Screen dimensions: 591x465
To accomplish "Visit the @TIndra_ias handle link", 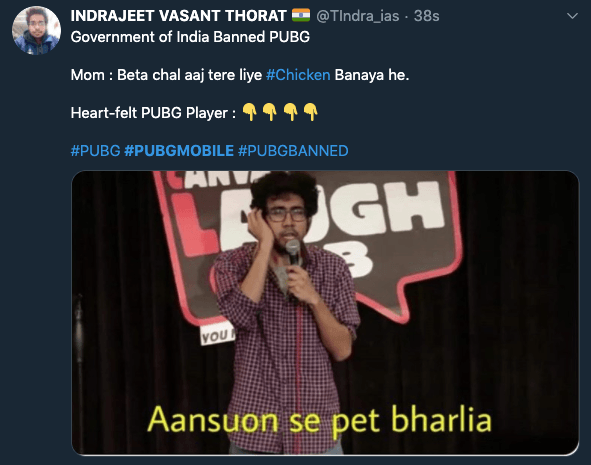I will click(357, 16).
